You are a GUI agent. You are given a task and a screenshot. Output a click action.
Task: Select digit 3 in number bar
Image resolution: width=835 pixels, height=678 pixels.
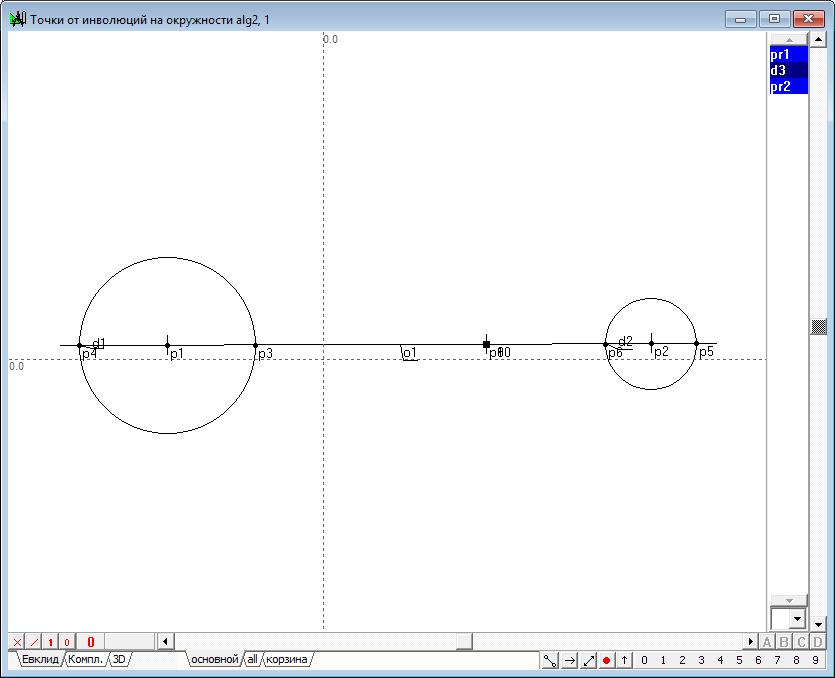pos(701,660)
